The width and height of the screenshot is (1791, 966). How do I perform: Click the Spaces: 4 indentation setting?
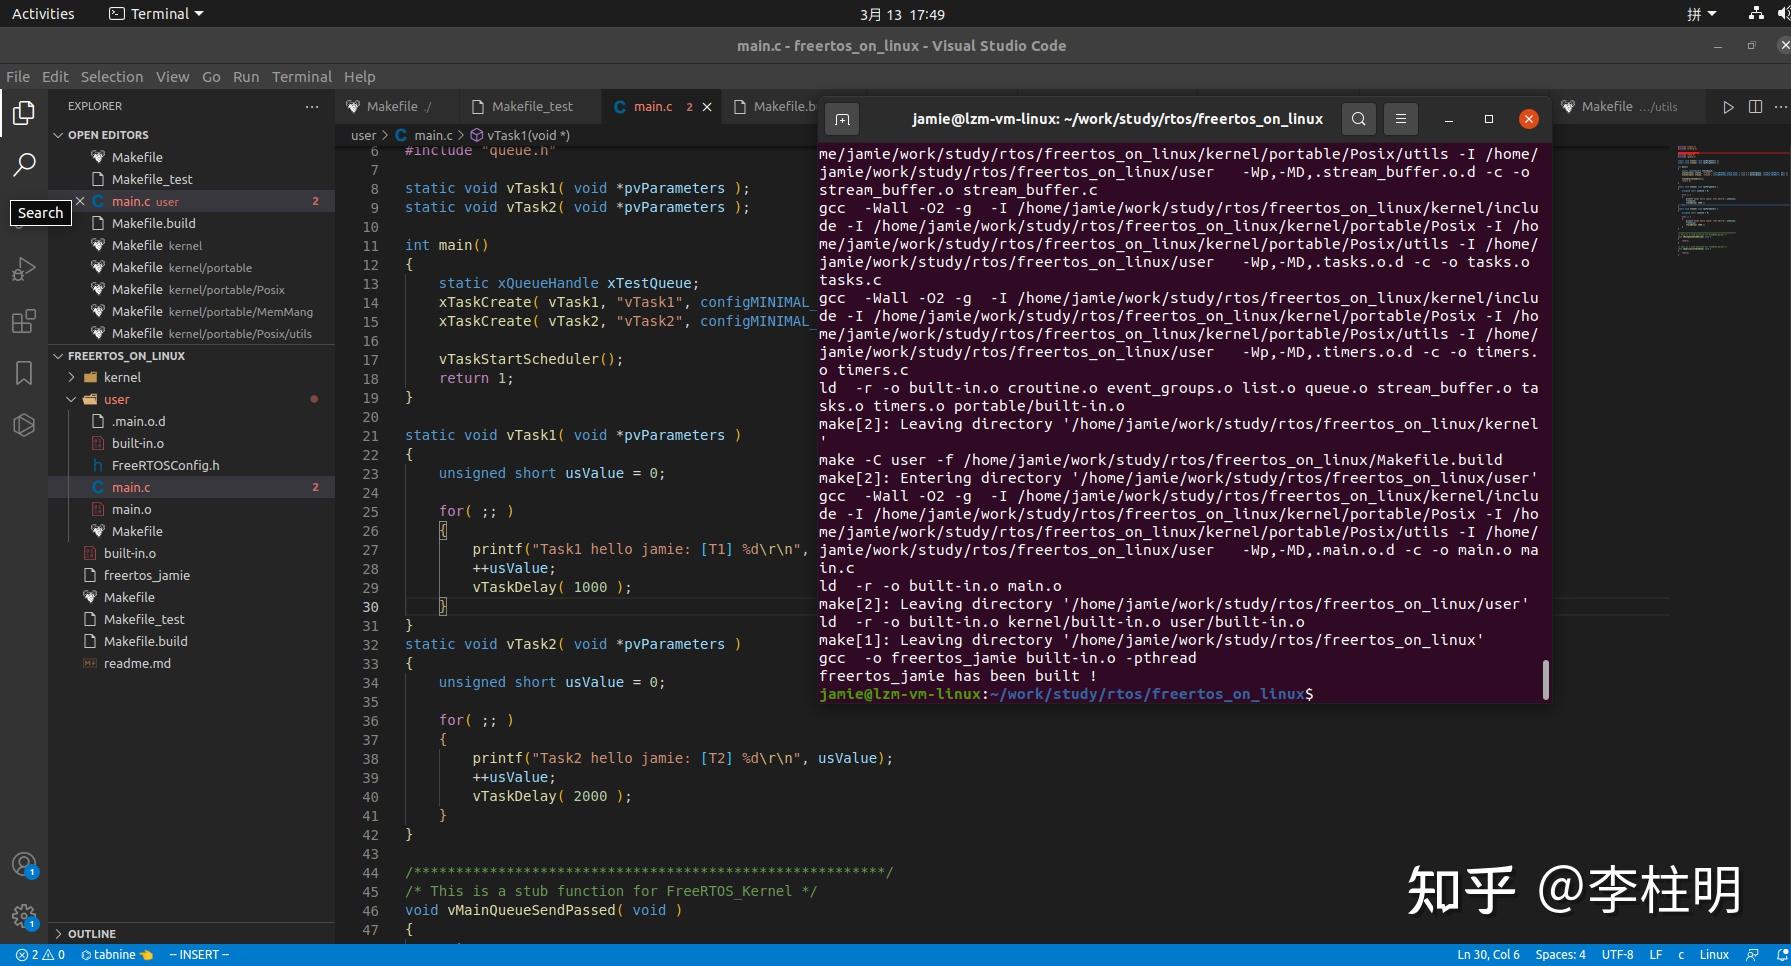pyautogui.click(x=1560, y=955)
